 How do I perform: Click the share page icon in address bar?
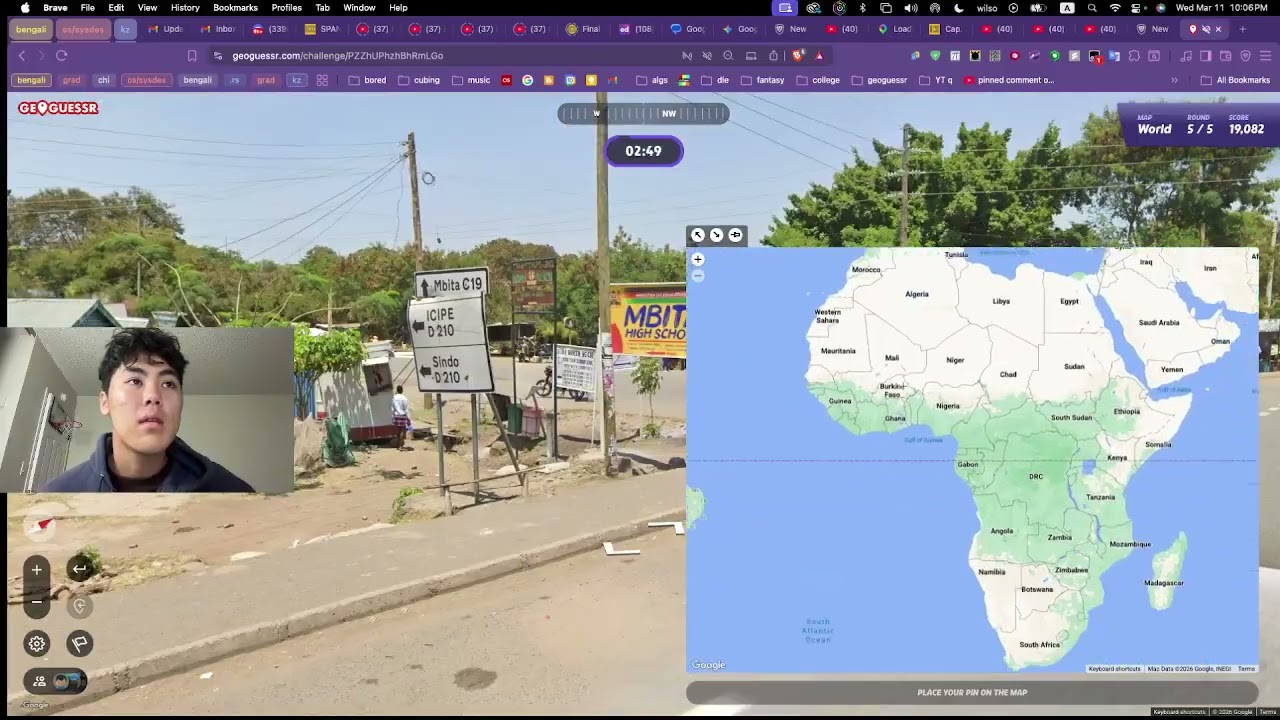tap(773, 56)
